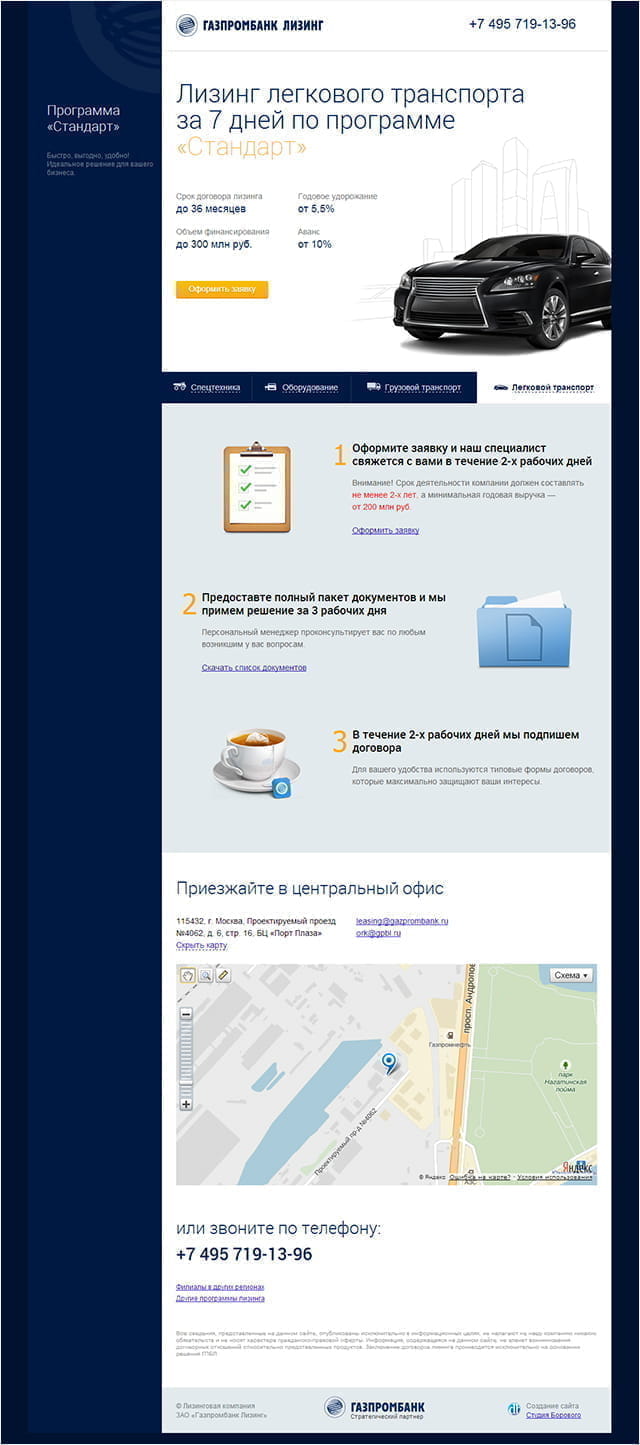
Task: Click the Газпромнефть gas station marker
Action: 451,1036
